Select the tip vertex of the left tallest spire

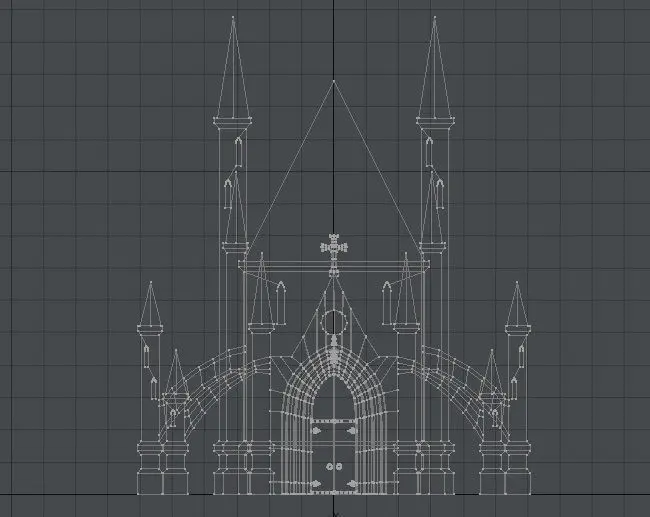point(233,17)
